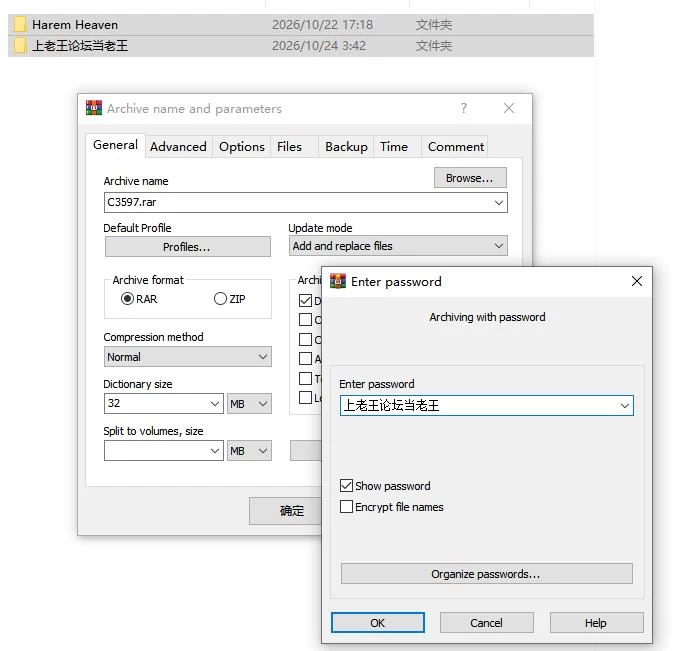Click the date 2026/10/24 3:42
Image resolution: width=676 pixels, height=651 pixels.
coord(319,46)
